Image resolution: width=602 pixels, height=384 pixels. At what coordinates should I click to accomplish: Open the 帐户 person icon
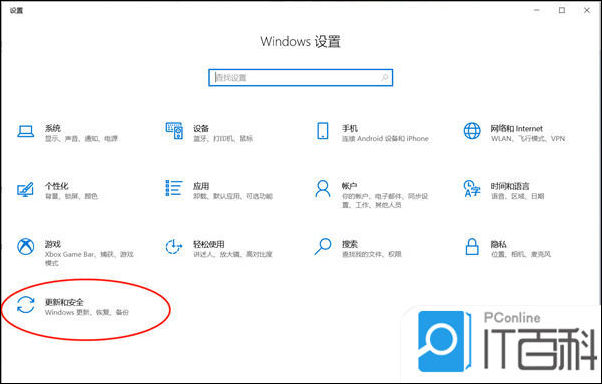coord(322,189)
